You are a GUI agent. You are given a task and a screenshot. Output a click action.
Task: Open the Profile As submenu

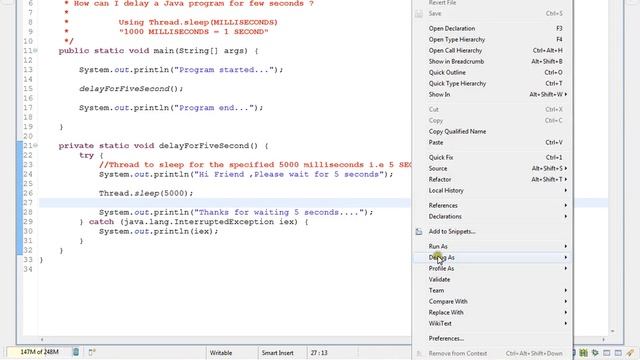pyautogui.click(x=493, y=268)
